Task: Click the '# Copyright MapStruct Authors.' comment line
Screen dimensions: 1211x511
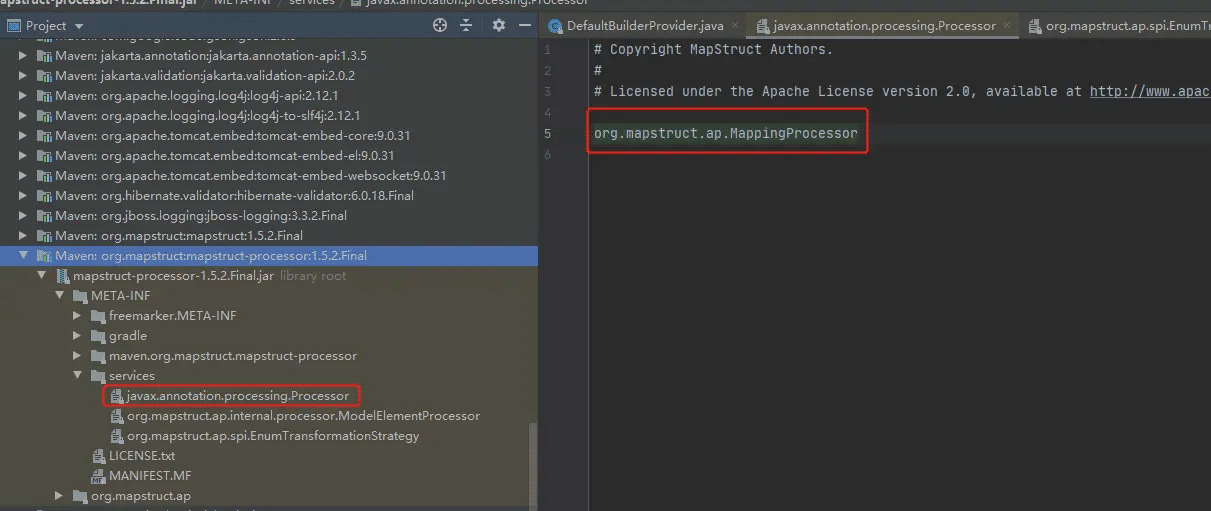Action: [713, 49]
